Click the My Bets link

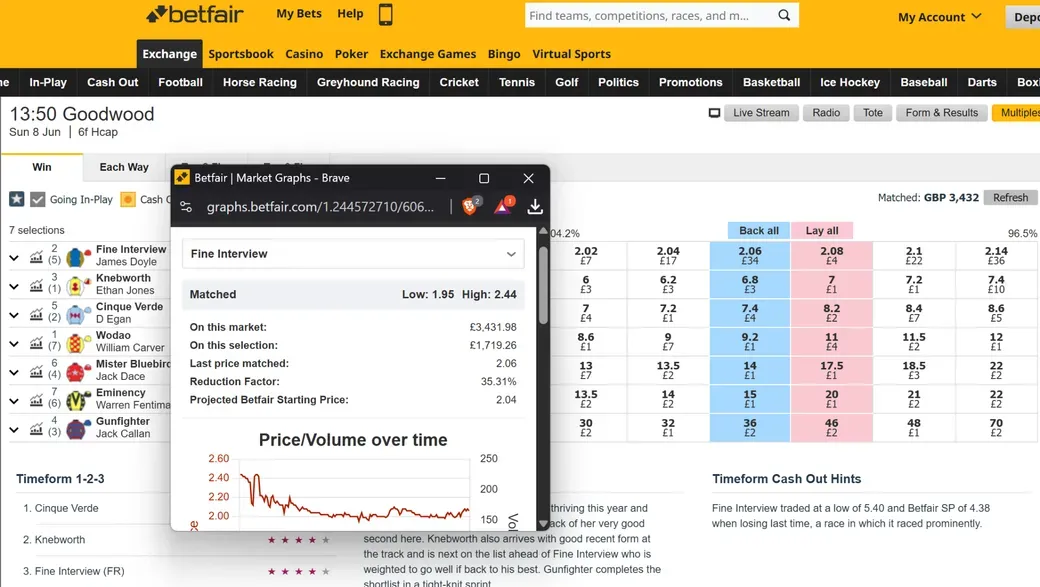click(299, 13)
